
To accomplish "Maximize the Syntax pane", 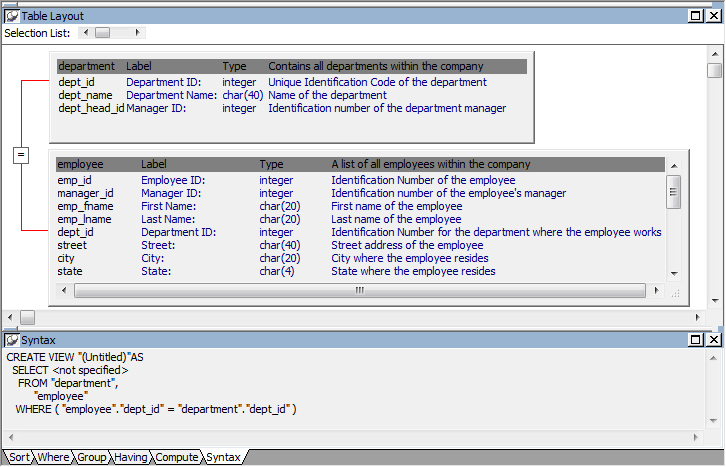I will [x=696, y=340].
